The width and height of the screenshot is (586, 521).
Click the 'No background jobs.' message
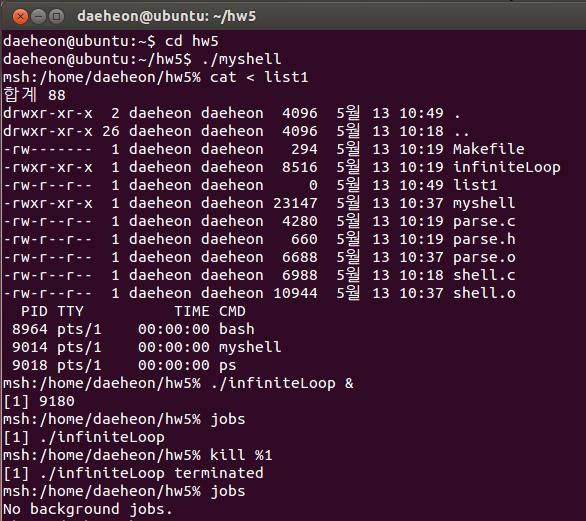pos(88,509)
